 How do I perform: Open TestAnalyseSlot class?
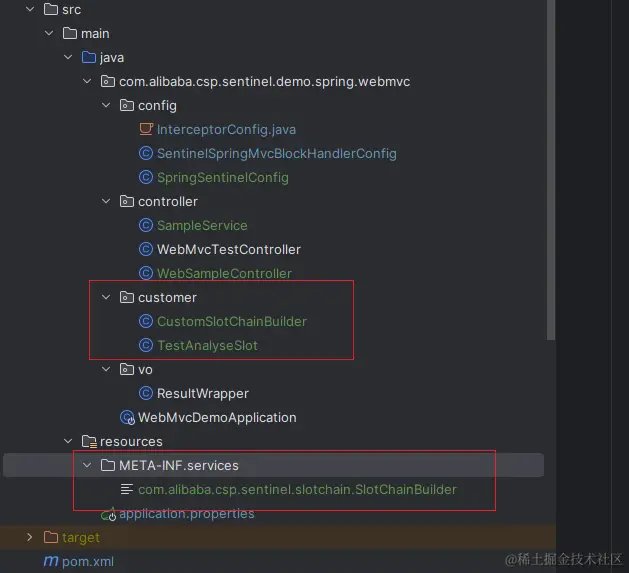207,345
